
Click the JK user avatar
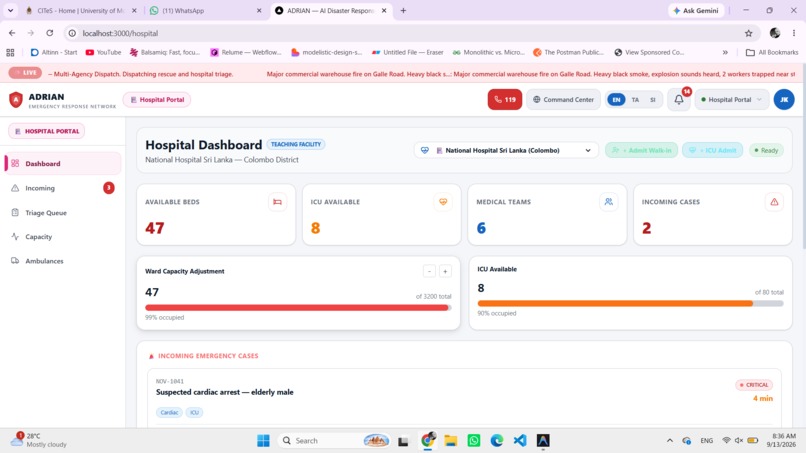click(x=784, y=100)
